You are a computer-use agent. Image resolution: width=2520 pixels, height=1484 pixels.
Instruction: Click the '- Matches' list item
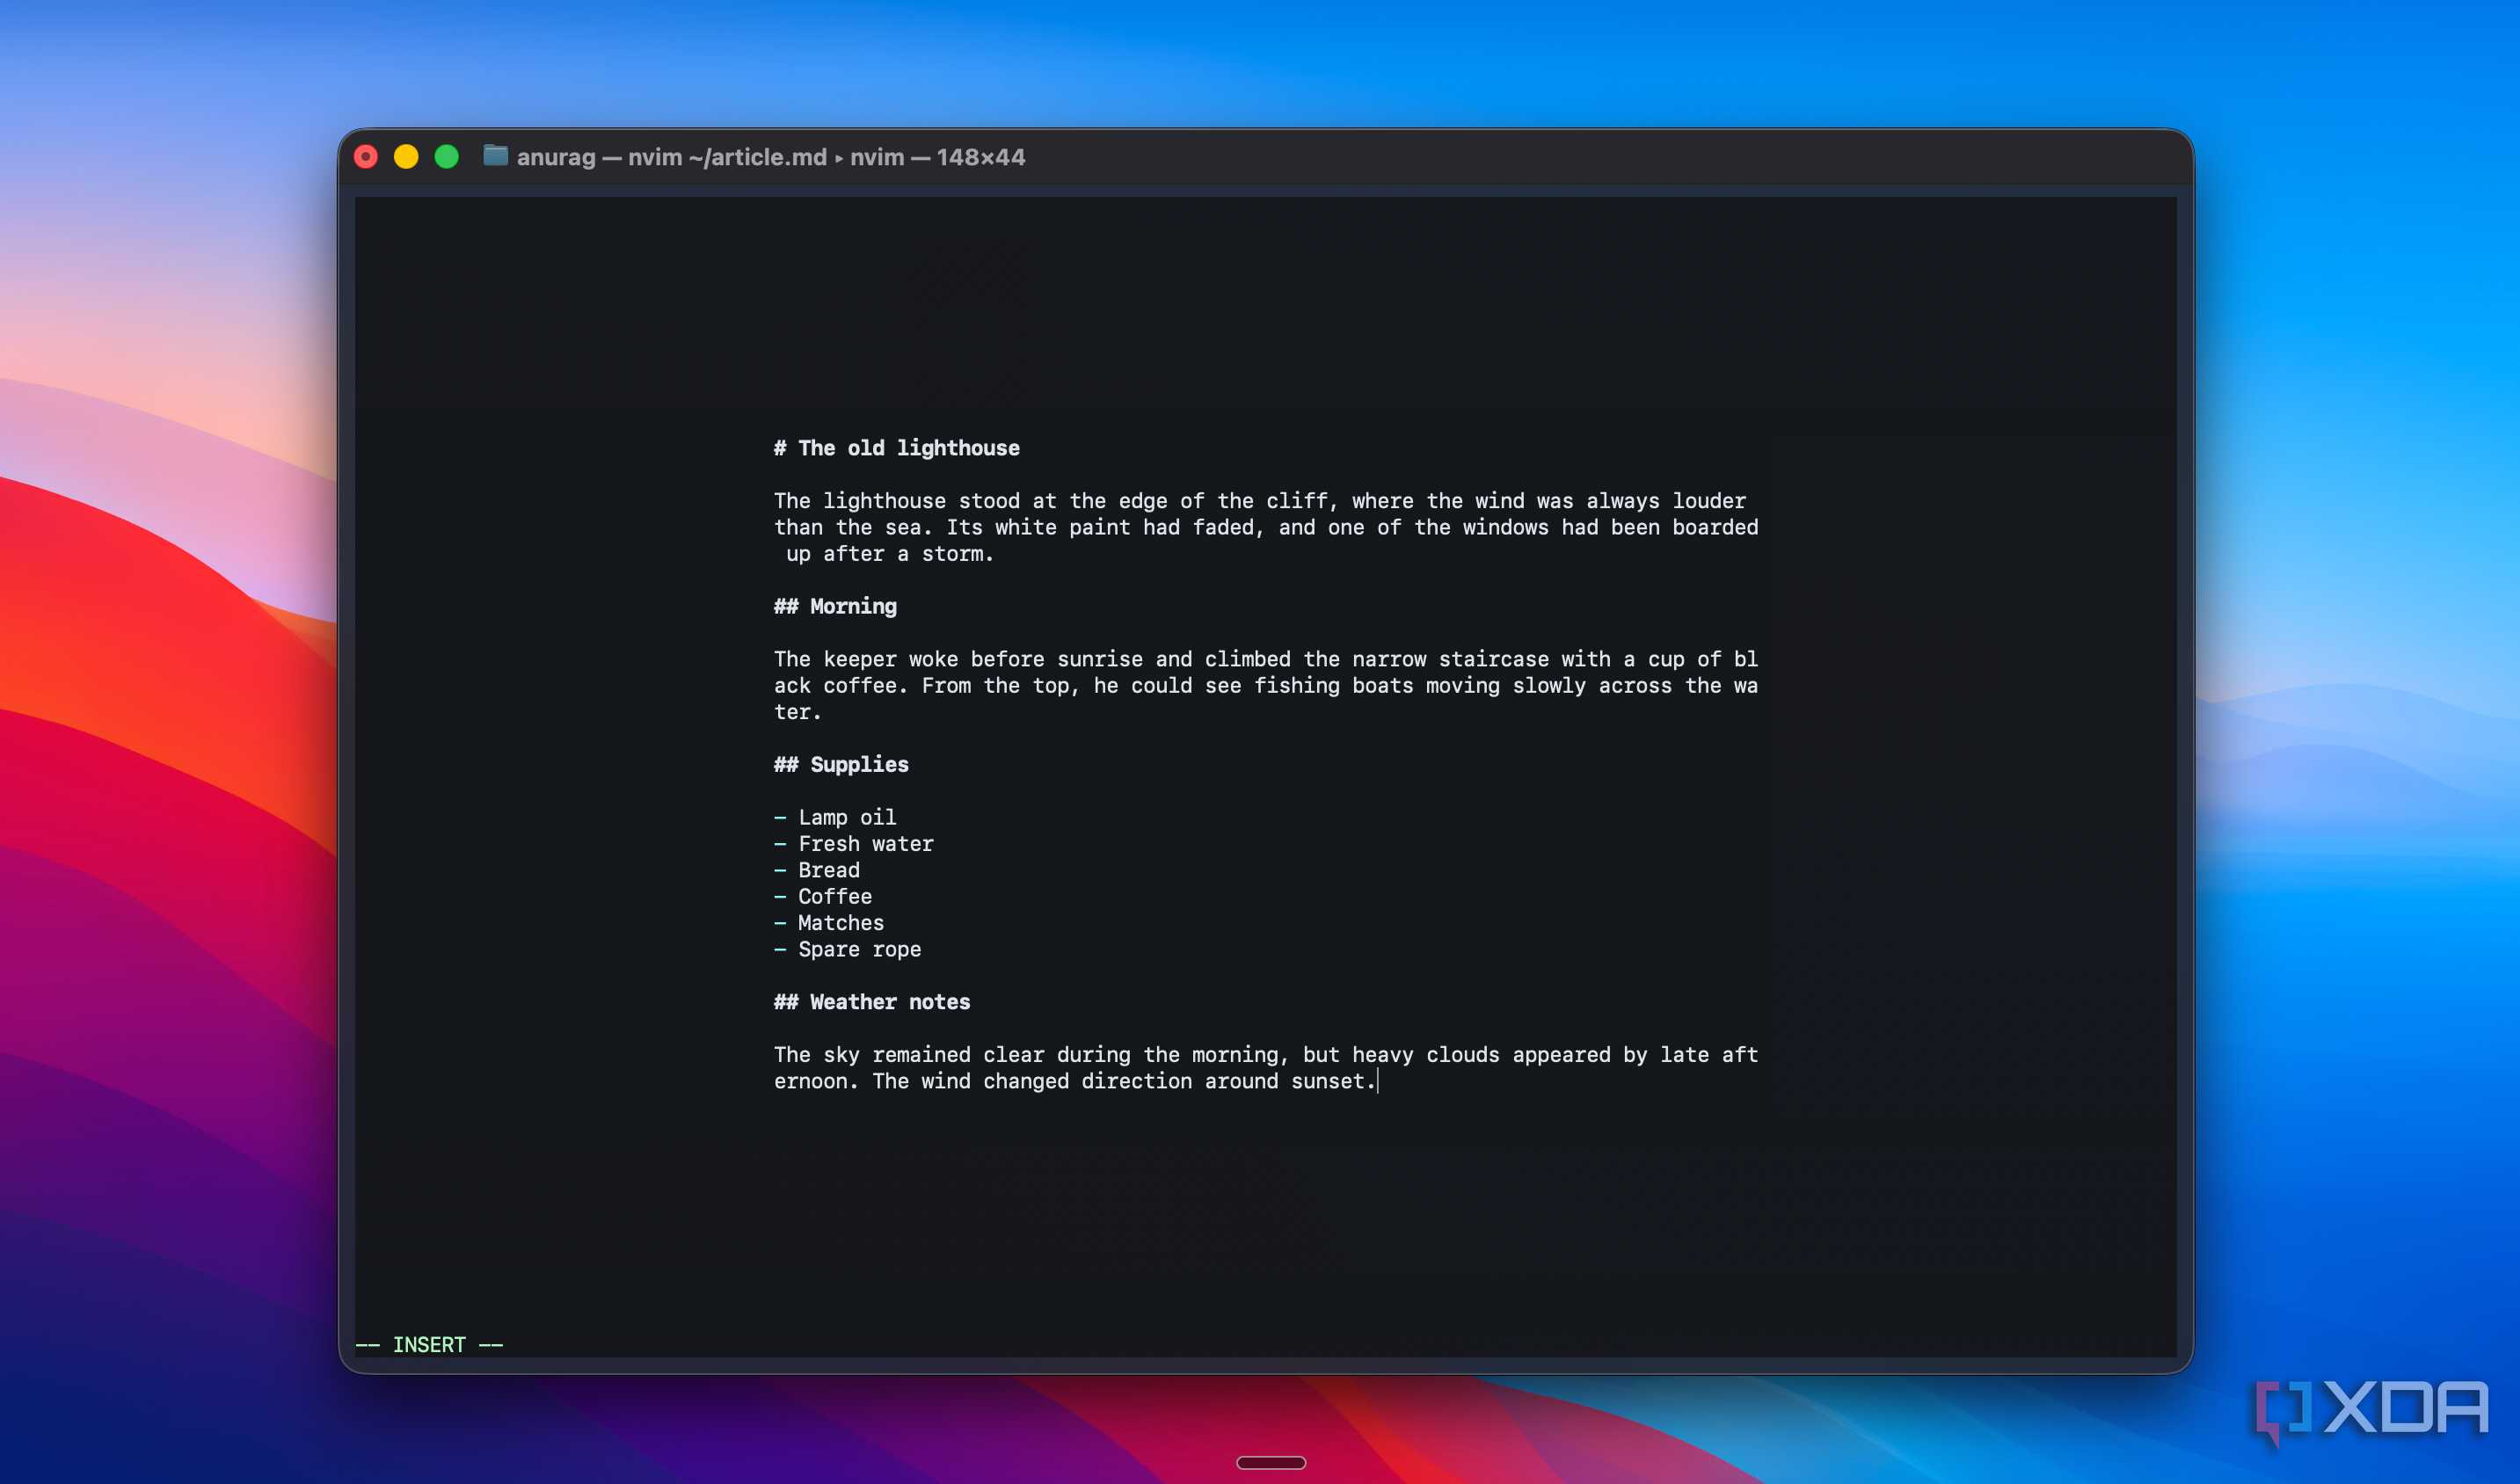(x=829, y=923)
